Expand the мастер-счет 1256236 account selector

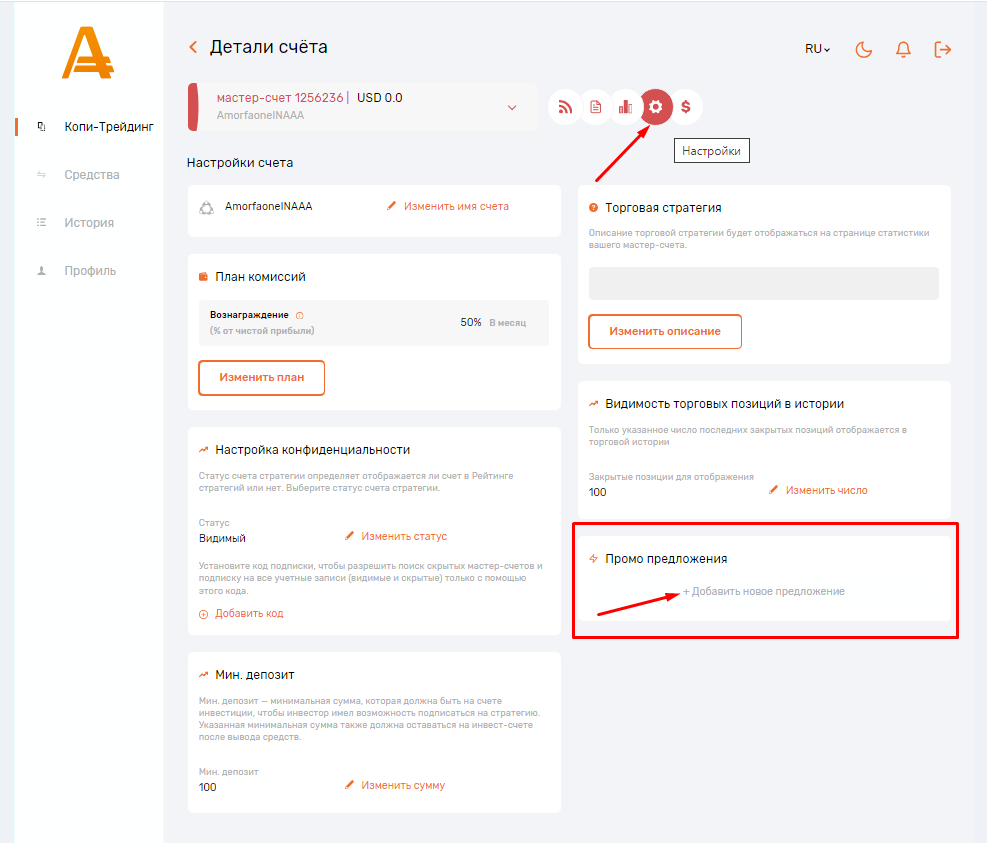click(512, 107)
